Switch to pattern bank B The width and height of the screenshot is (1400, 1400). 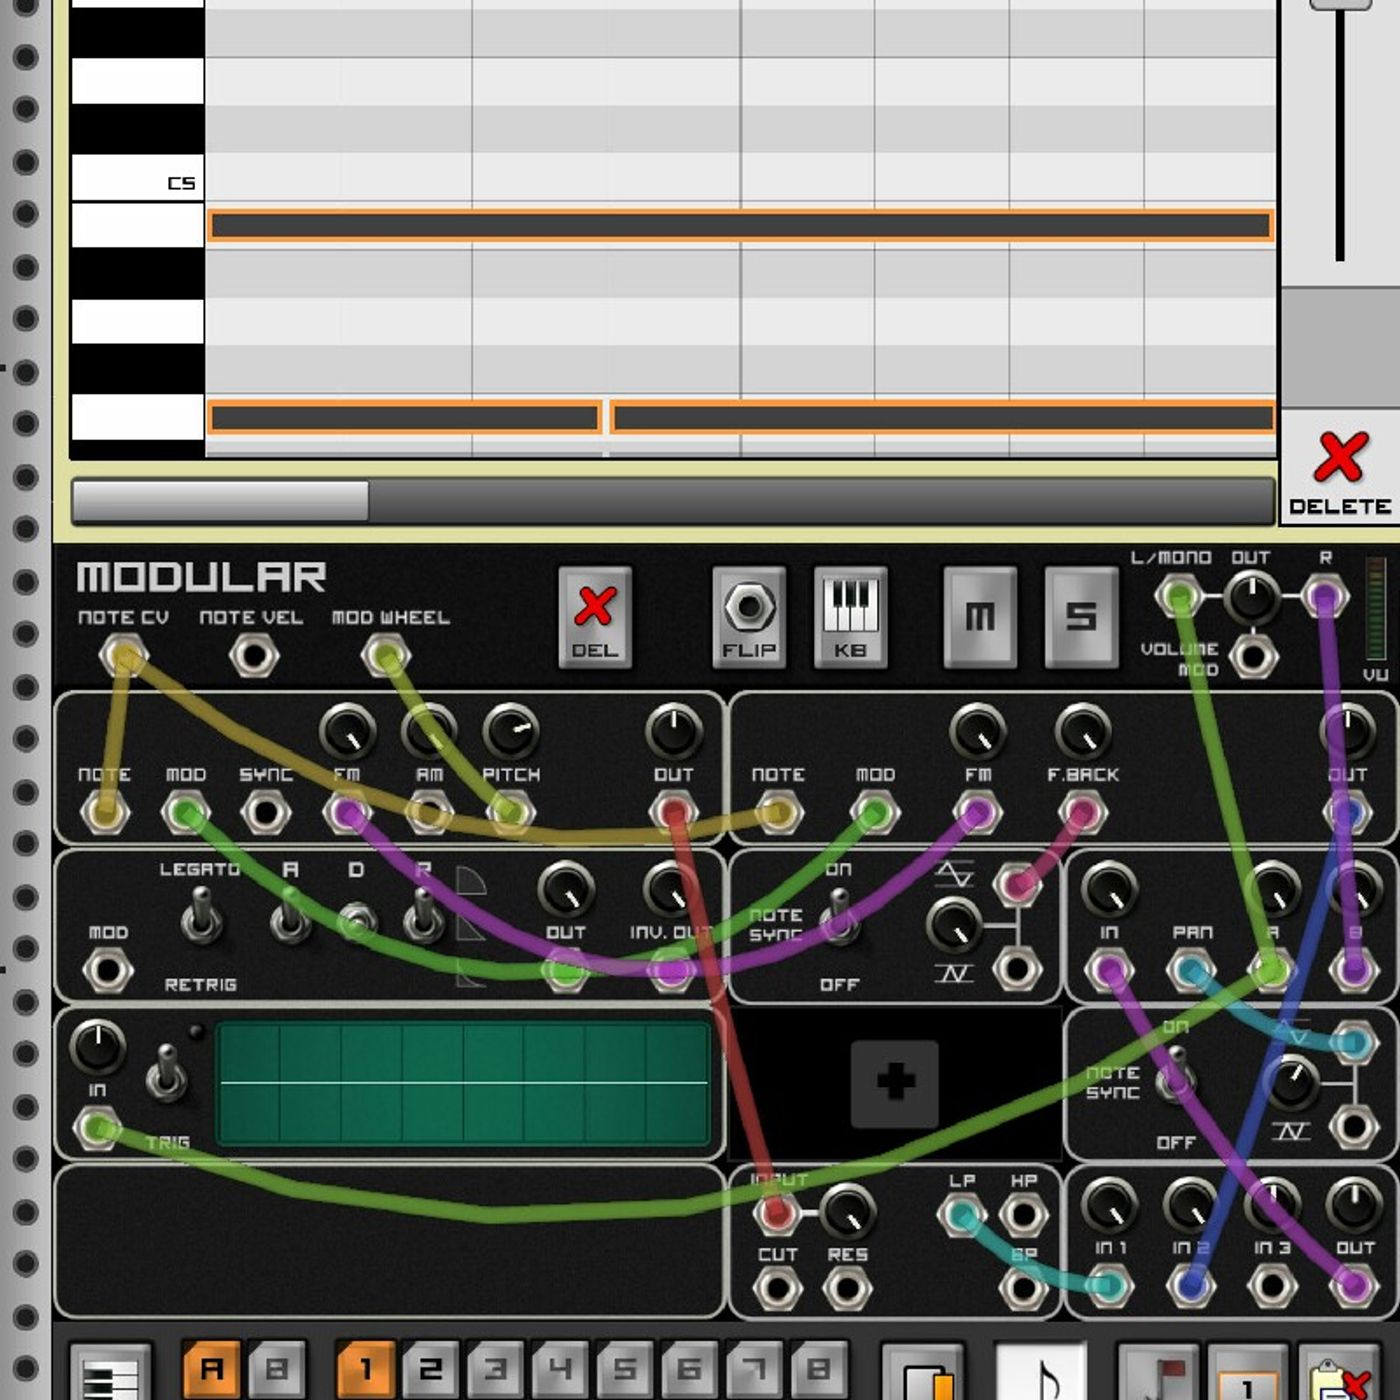[276, 1369]
